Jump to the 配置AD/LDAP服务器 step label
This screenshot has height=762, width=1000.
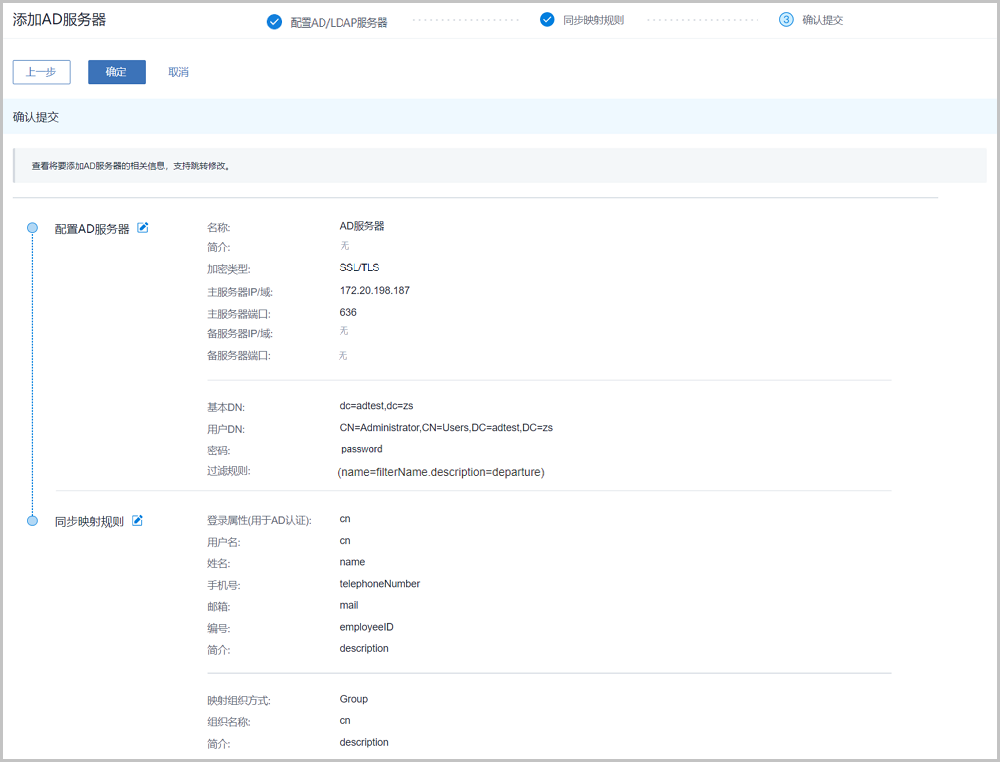339,21
